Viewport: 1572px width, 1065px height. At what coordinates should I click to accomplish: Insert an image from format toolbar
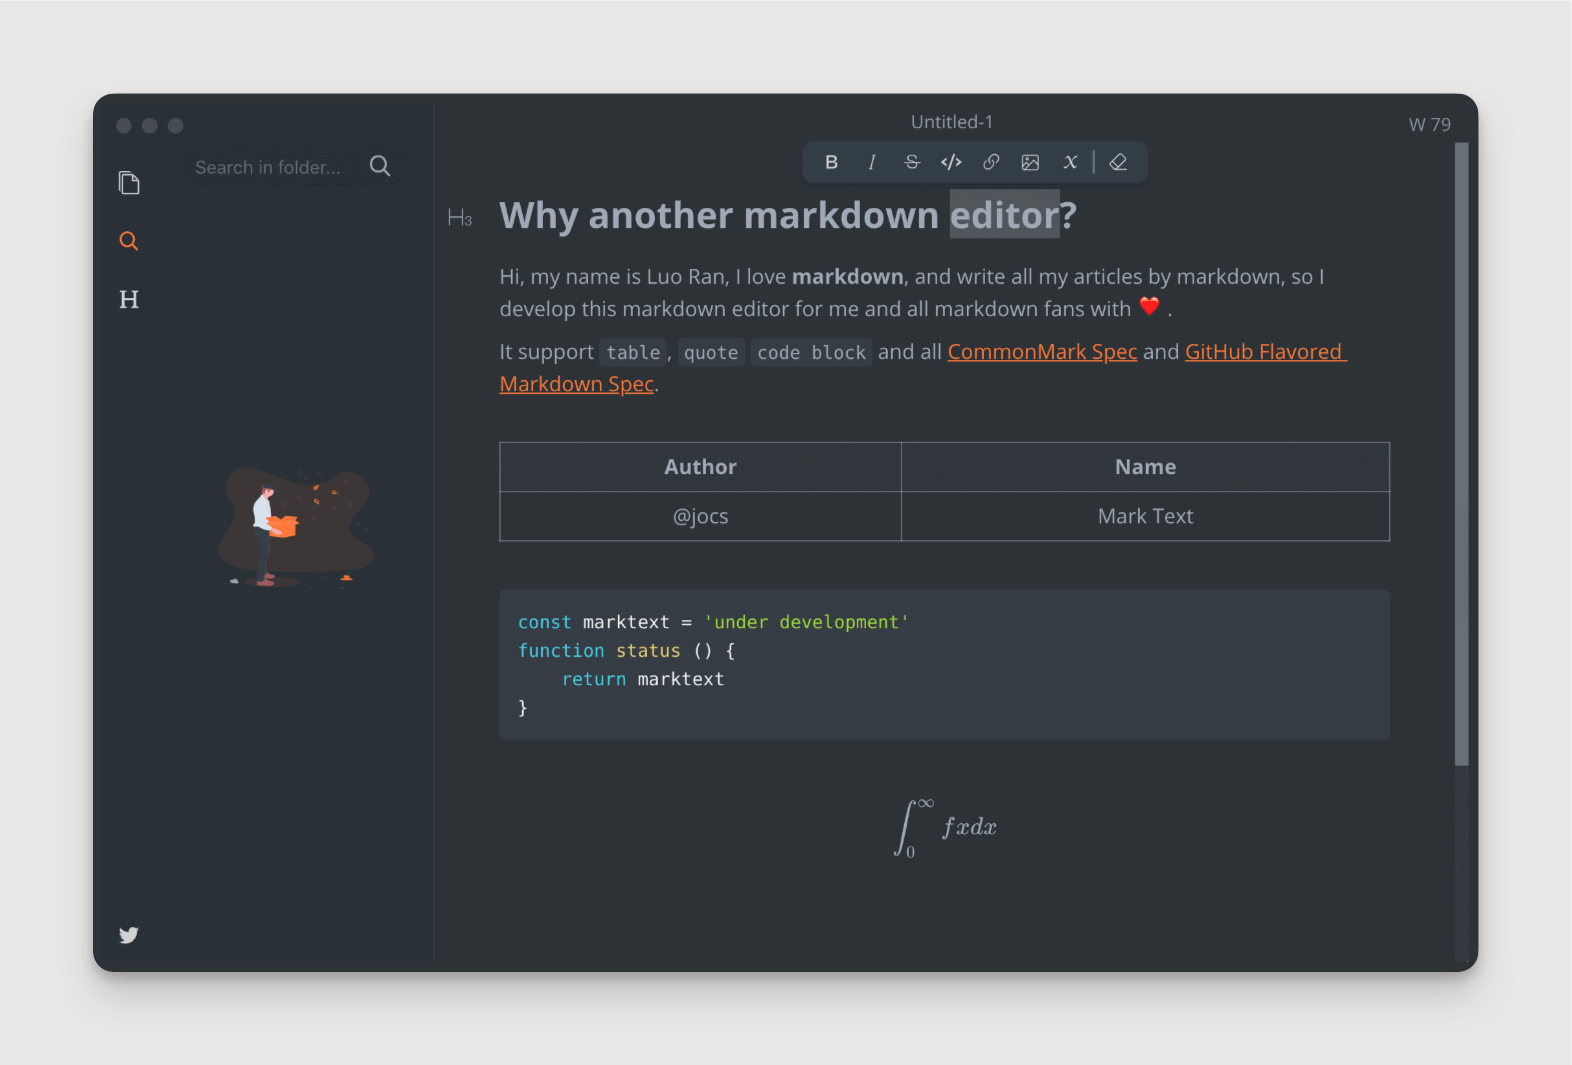[x=1030, y=162]
